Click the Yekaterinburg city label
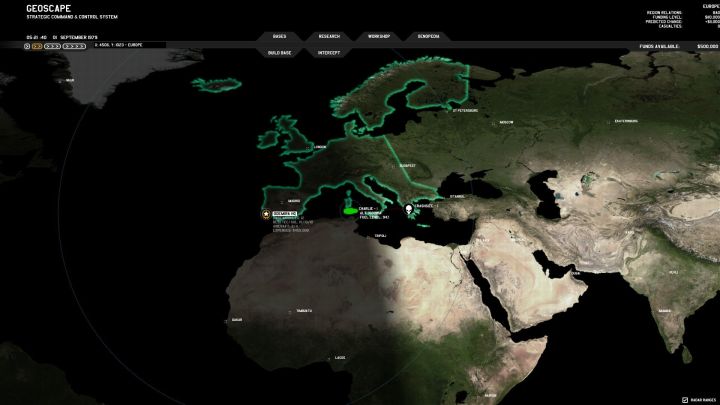This screenshot has height=405, width=720. click(x=626, y=121)
